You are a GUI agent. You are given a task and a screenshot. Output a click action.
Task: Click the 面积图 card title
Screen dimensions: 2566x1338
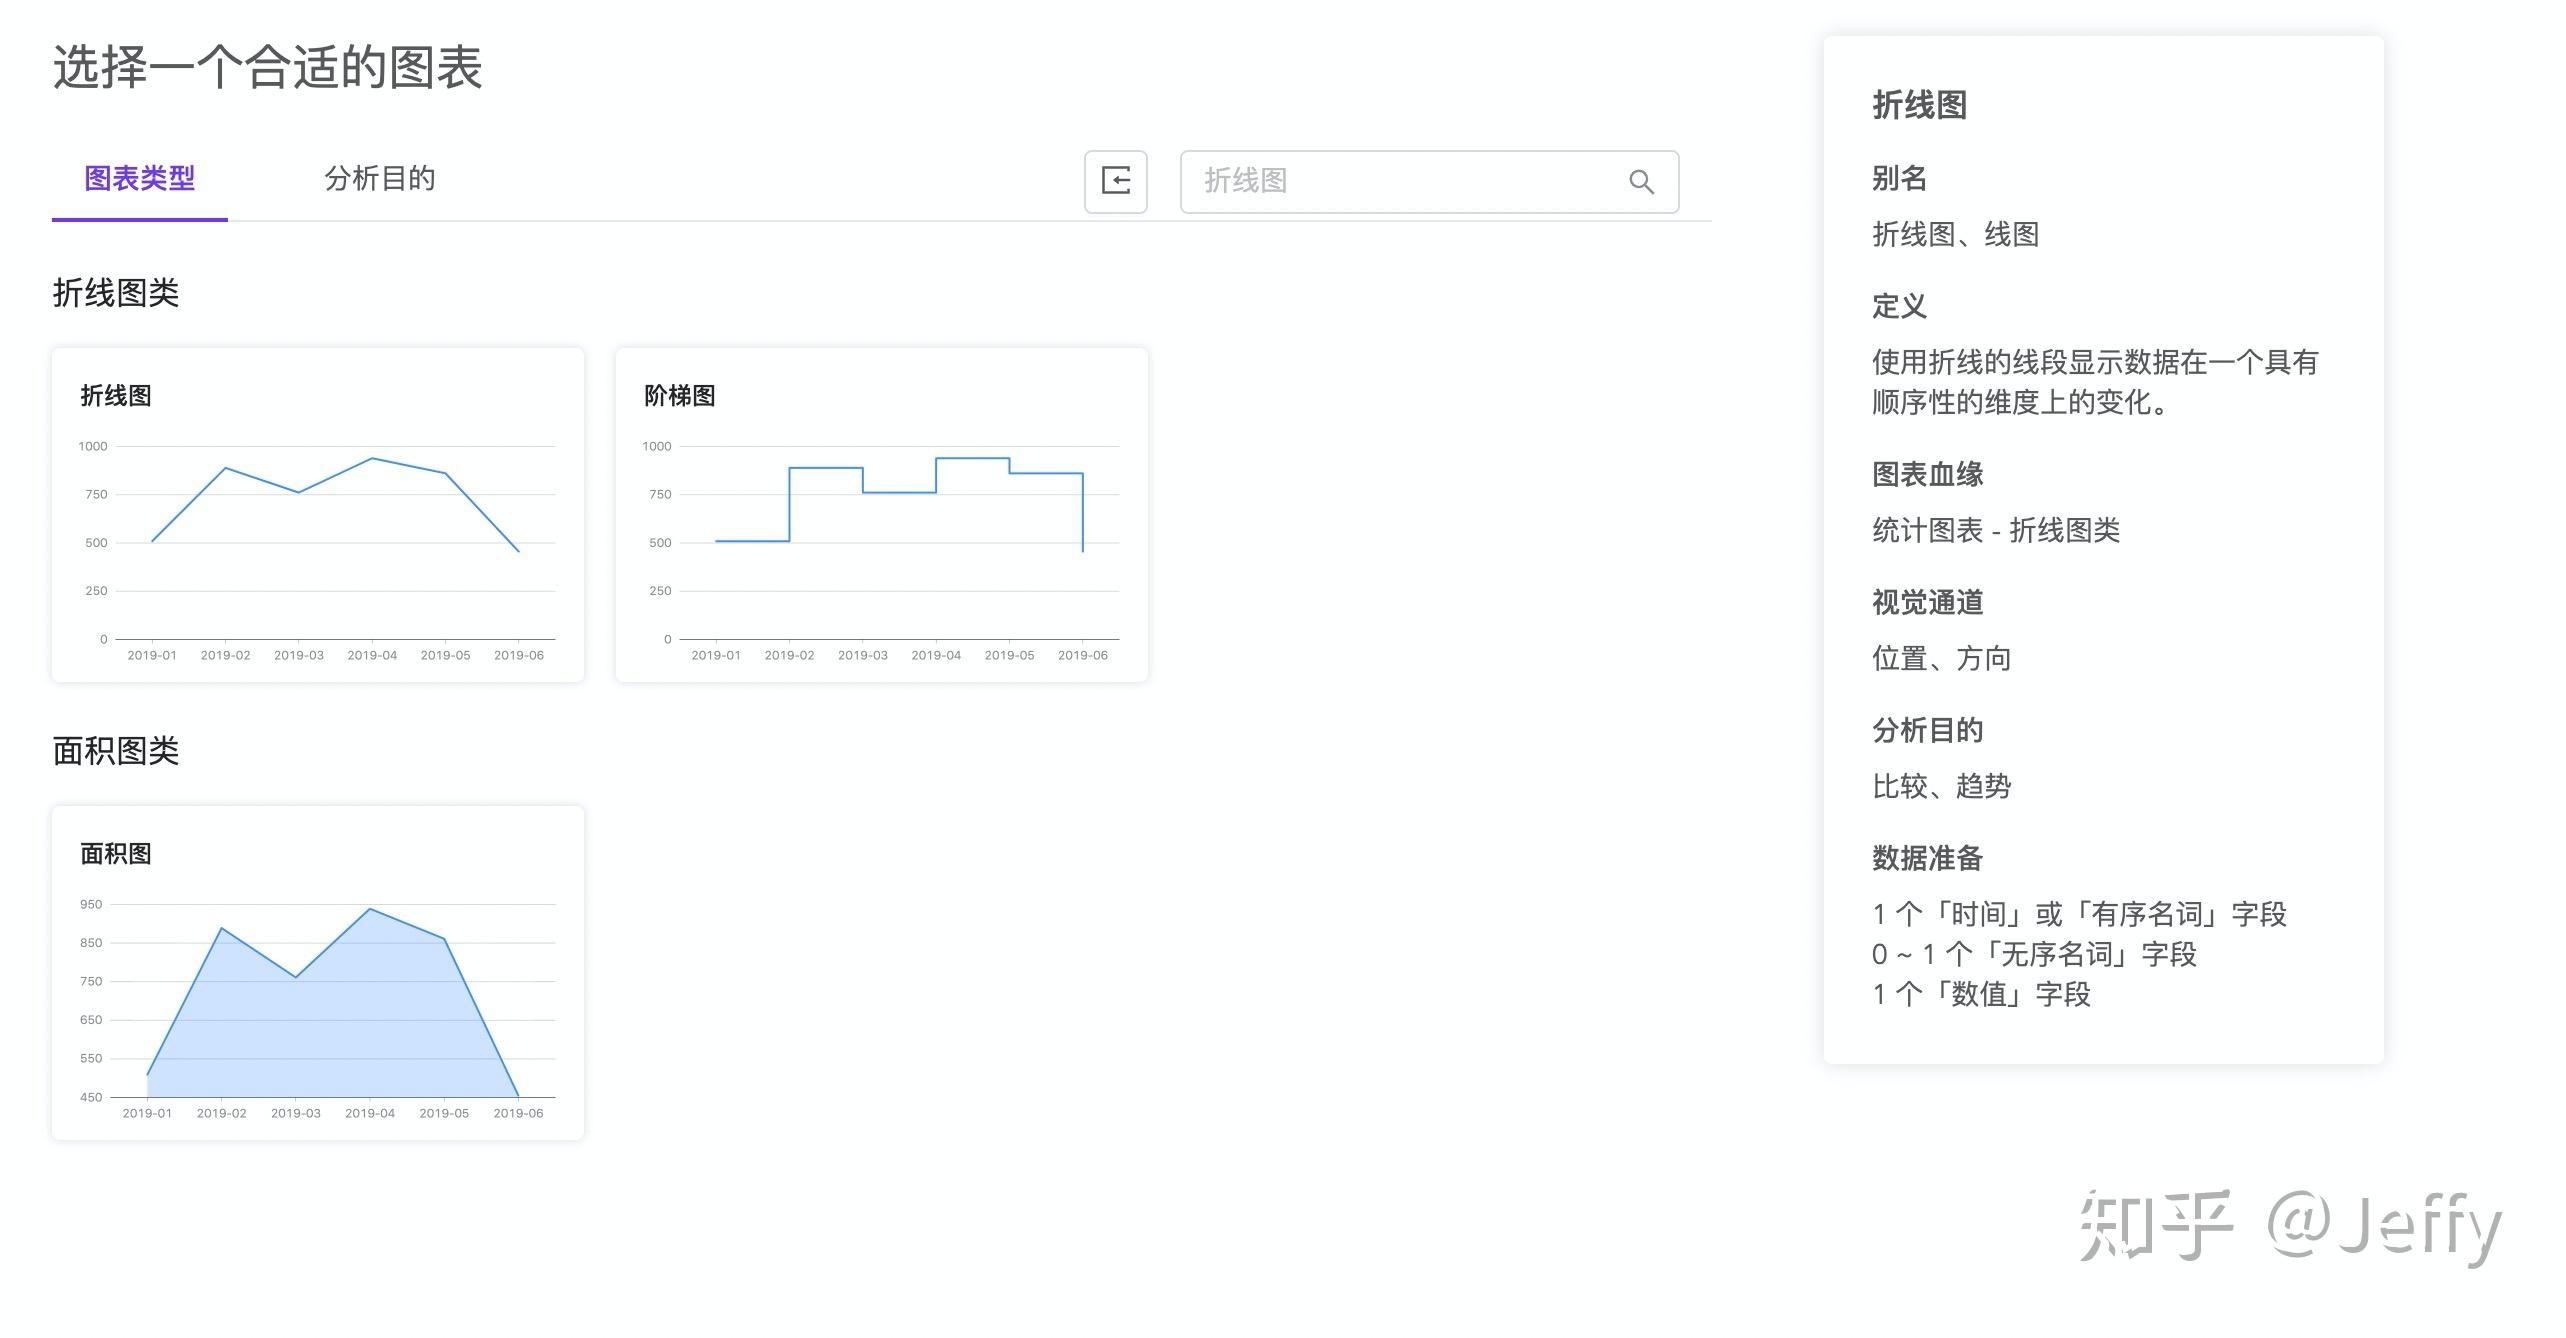click(x=116, y=854)
